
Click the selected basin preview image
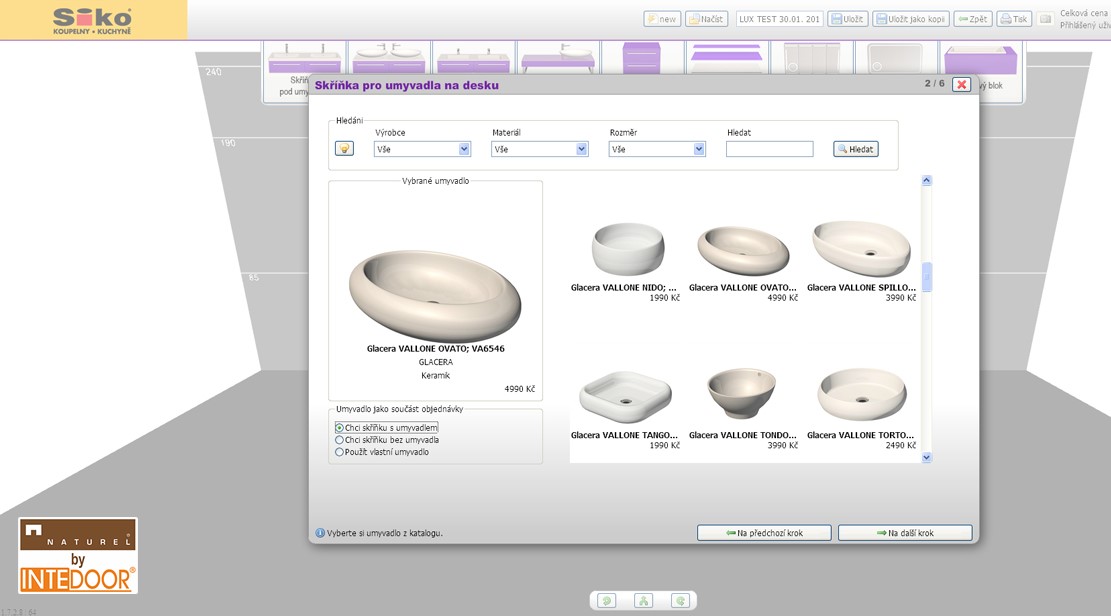coord(436,294)
